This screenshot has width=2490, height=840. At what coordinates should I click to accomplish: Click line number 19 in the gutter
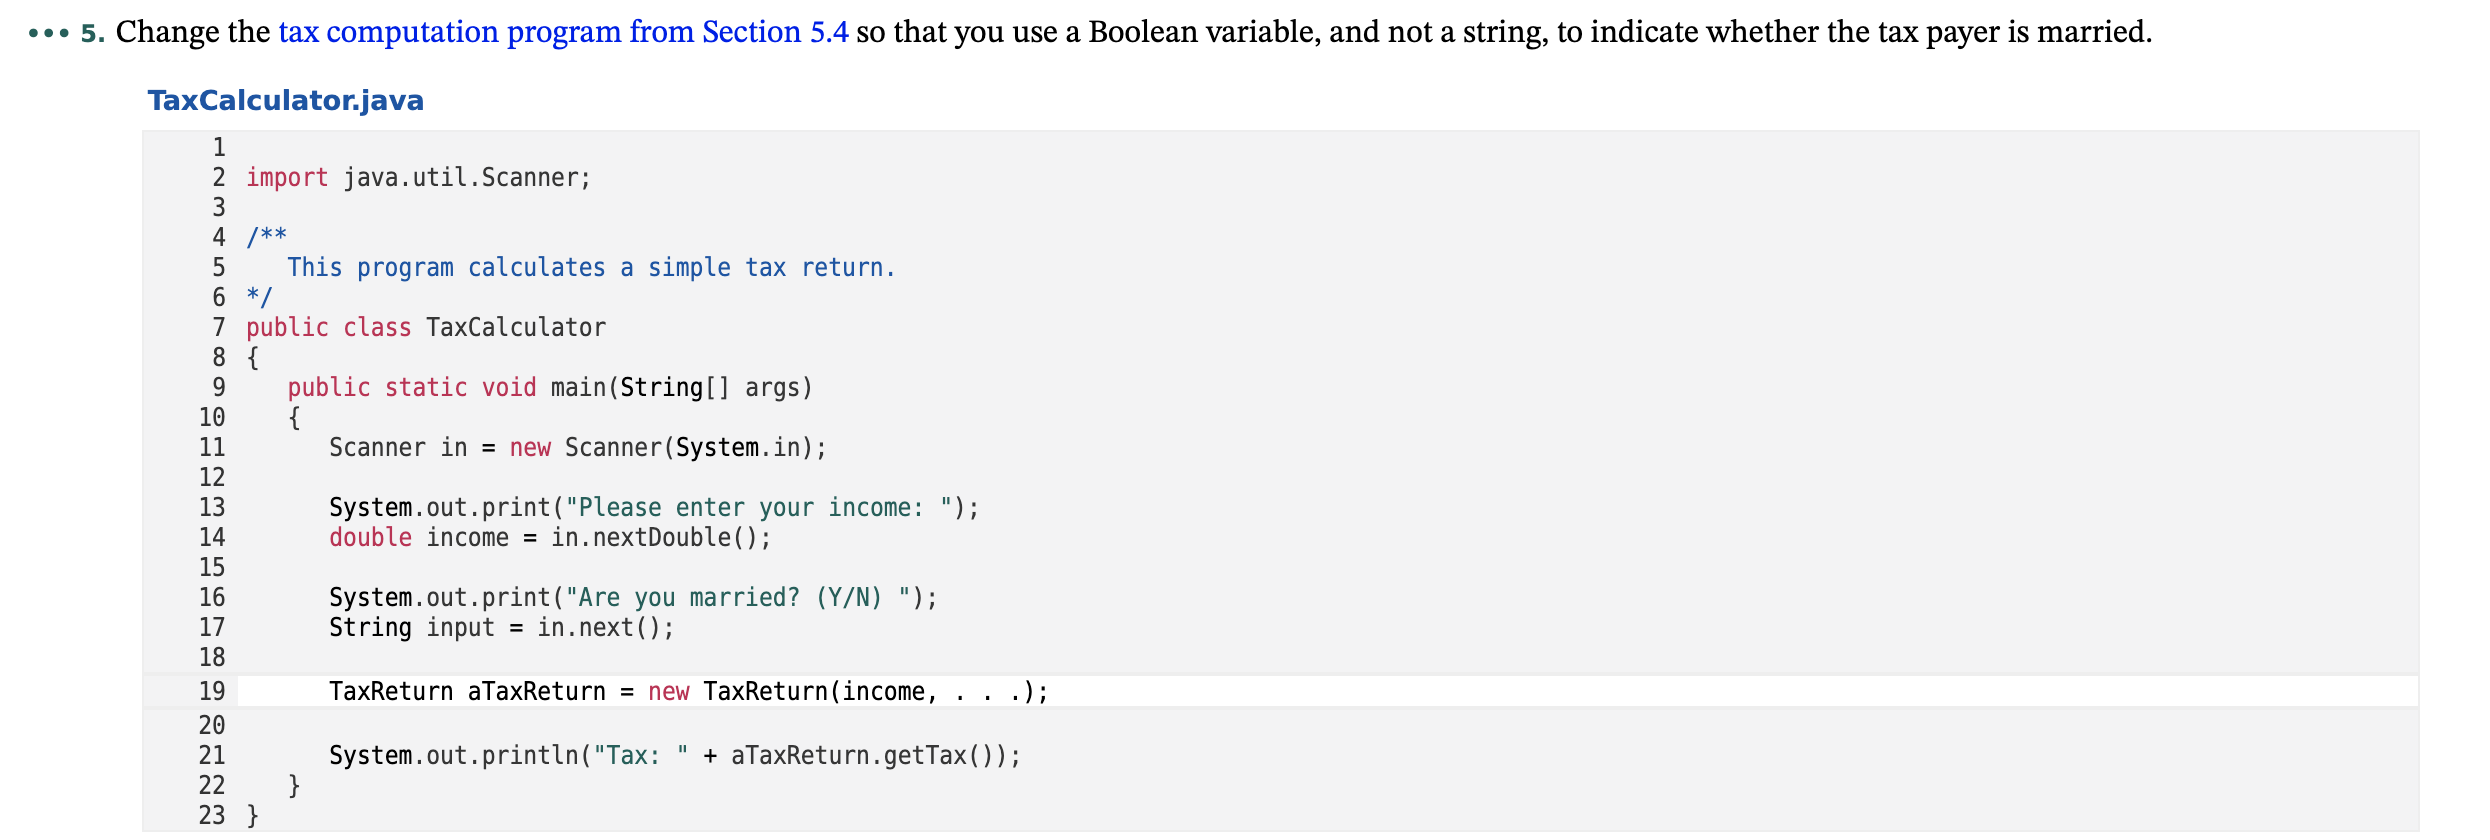point(212,691)
